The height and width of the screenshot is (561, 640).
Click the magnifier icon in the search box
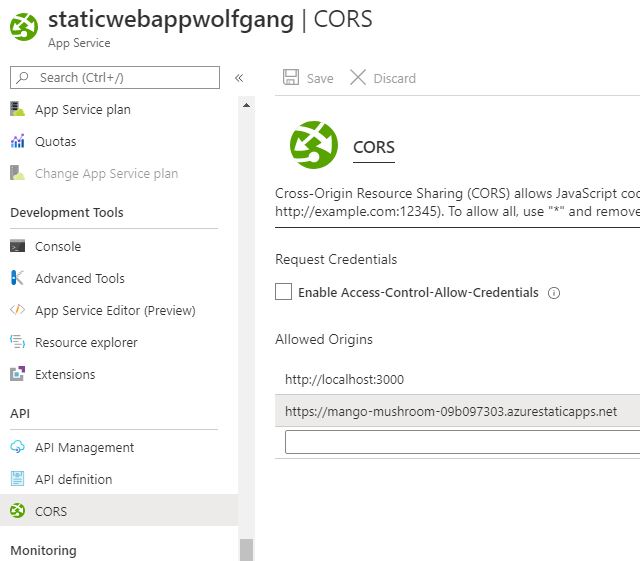[22, 77]
